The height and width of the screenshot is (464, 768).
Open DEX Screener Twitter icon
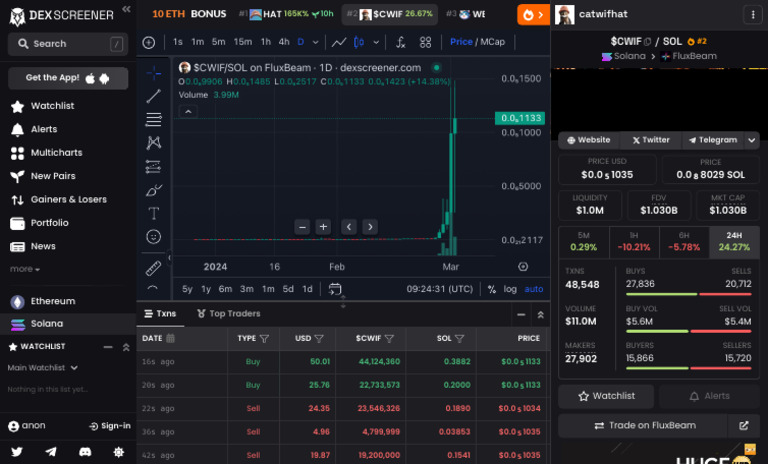pyautogui.click(x=17, y=452)
